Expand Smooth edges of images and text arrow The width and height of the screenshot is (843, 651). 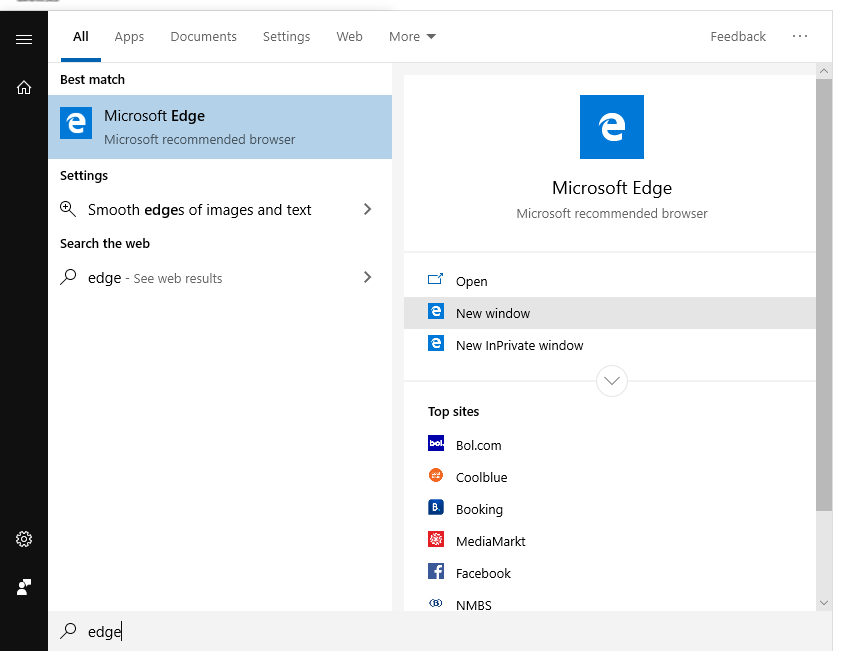point(367,209)
